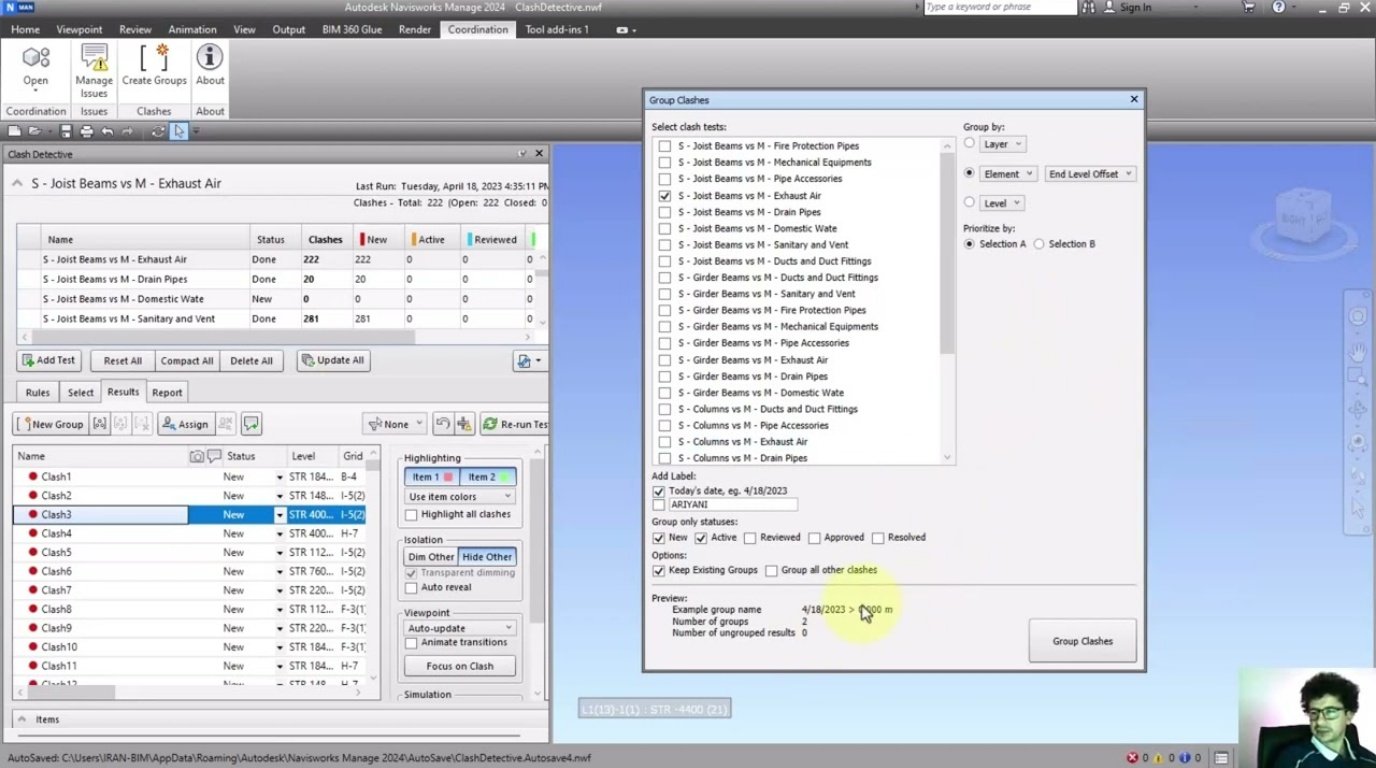Enable the Auto reveal checkbox

(411, 588)
